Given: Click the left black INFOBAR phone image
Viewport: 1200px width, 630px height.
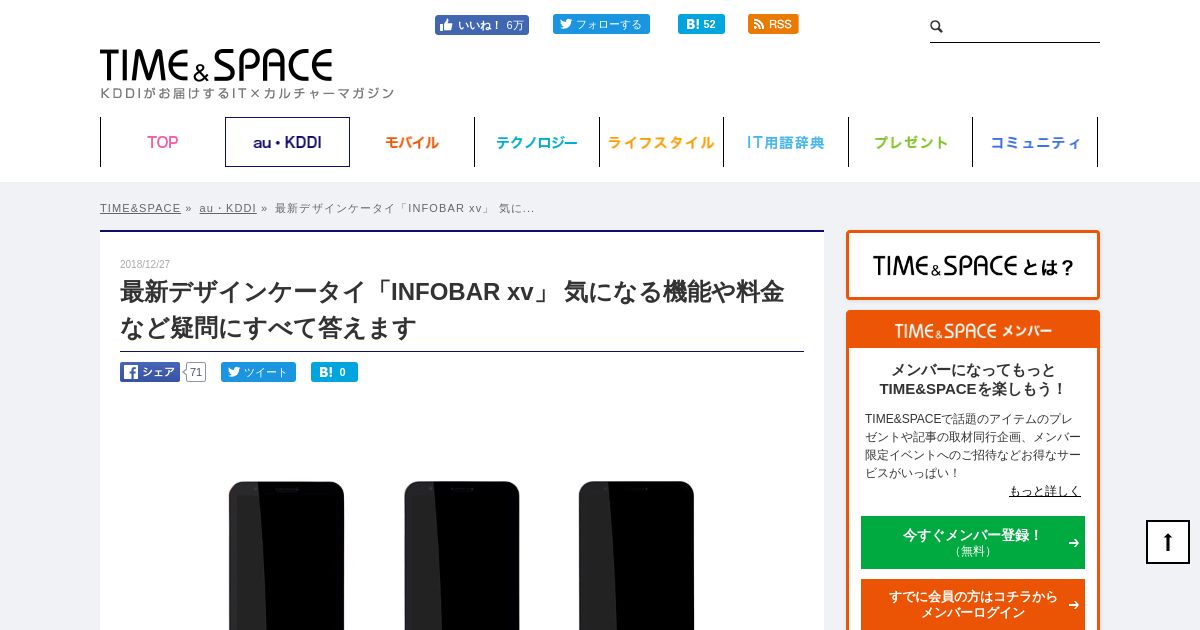Looking at the screenshot, I should click(x=286, y=555).
